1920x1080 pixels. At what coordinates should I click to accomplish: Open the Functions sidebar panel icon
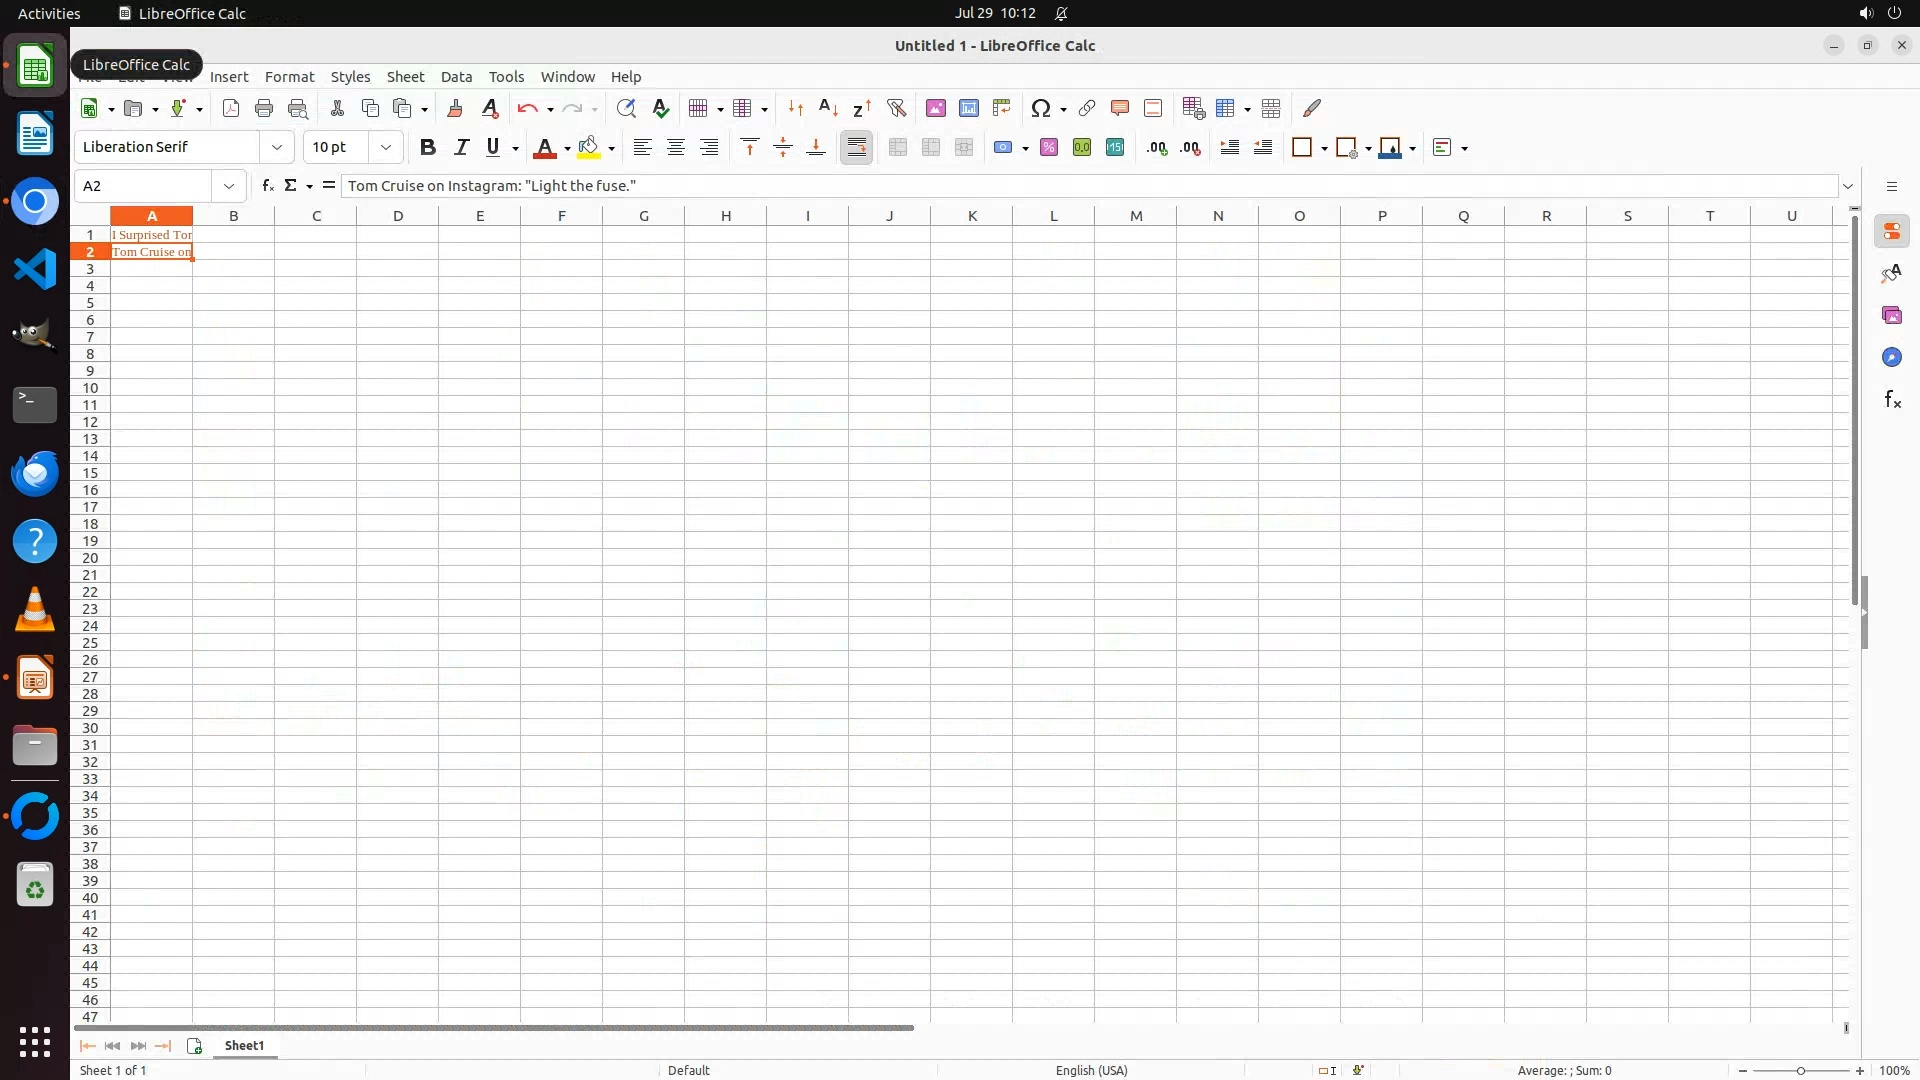click(x=1891, y=400)
